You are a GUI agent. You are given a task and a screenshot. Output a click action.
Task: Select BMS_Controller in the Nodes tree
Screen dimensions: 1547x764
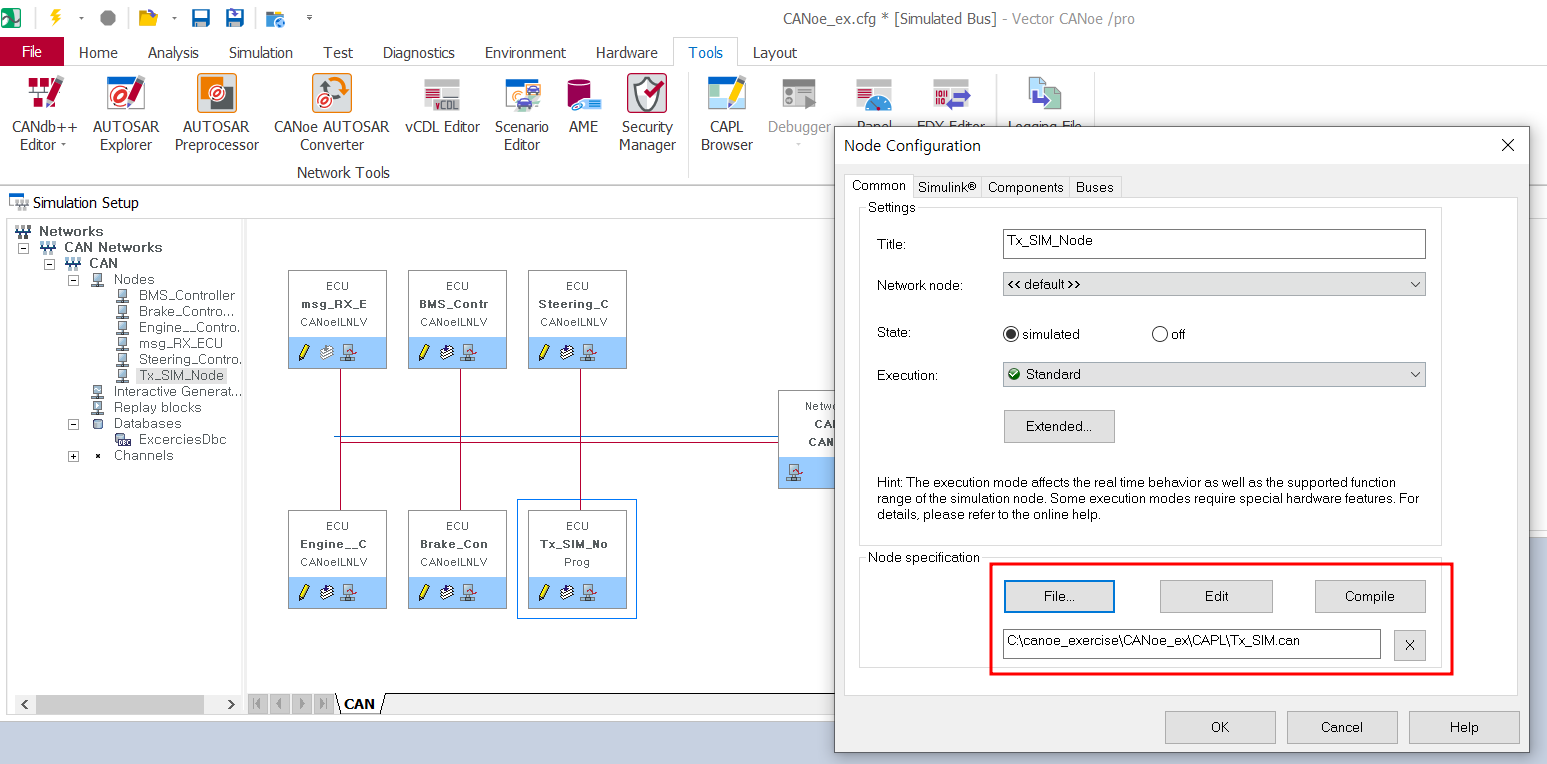187,295
